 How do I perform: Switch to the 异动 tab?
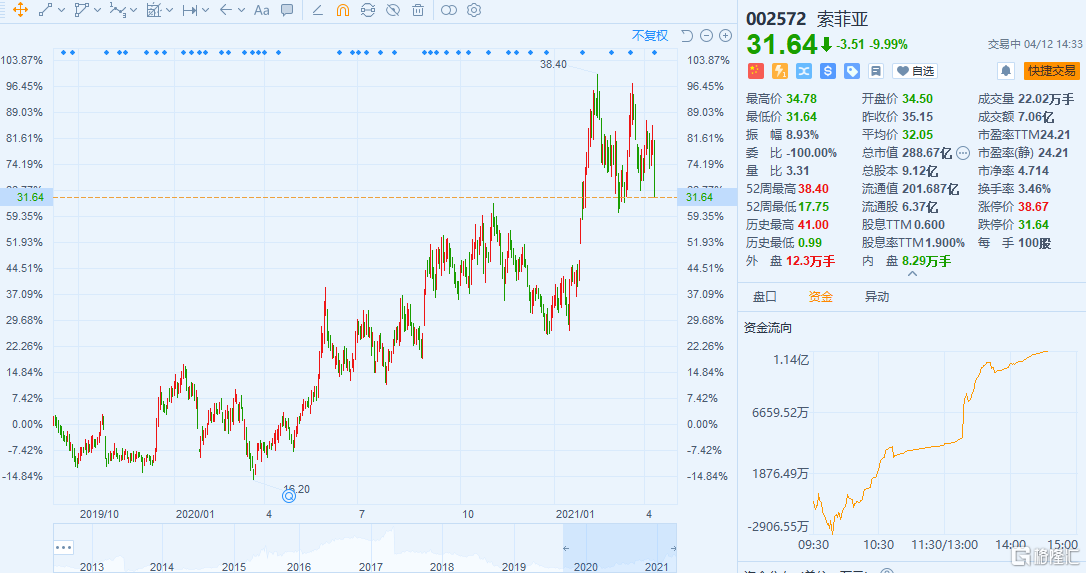(877, 297)
